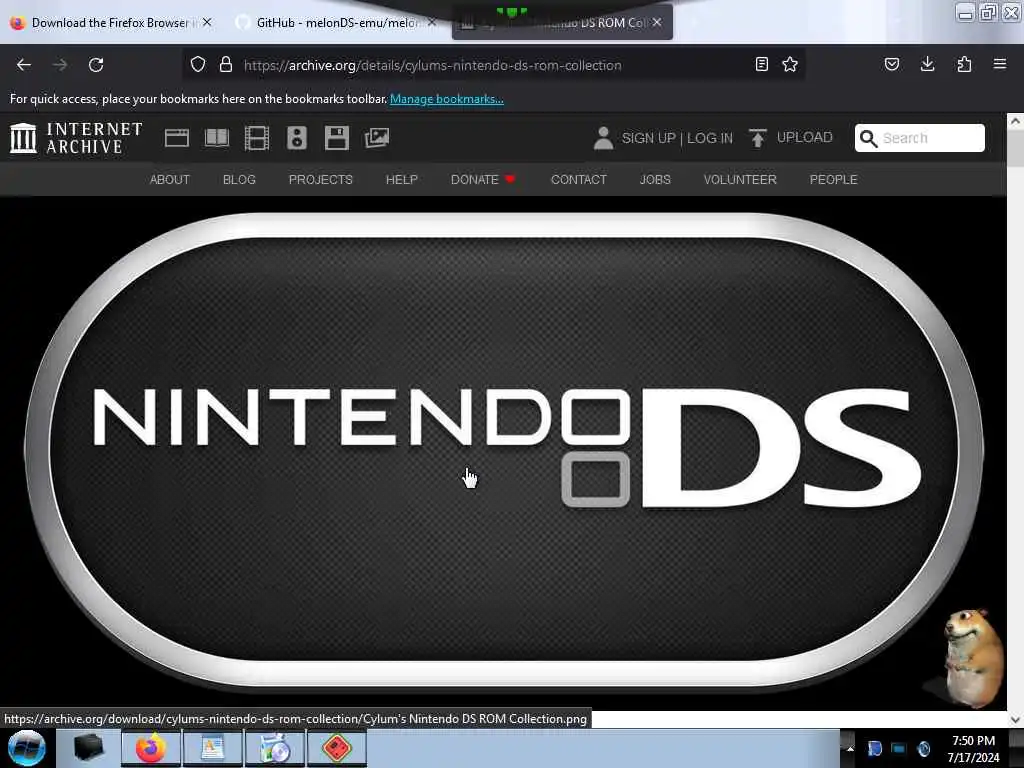1024x768 pixels.
Task: Close the Nintendo DS ROM Collection tab
Action: (x=657, y=22)
